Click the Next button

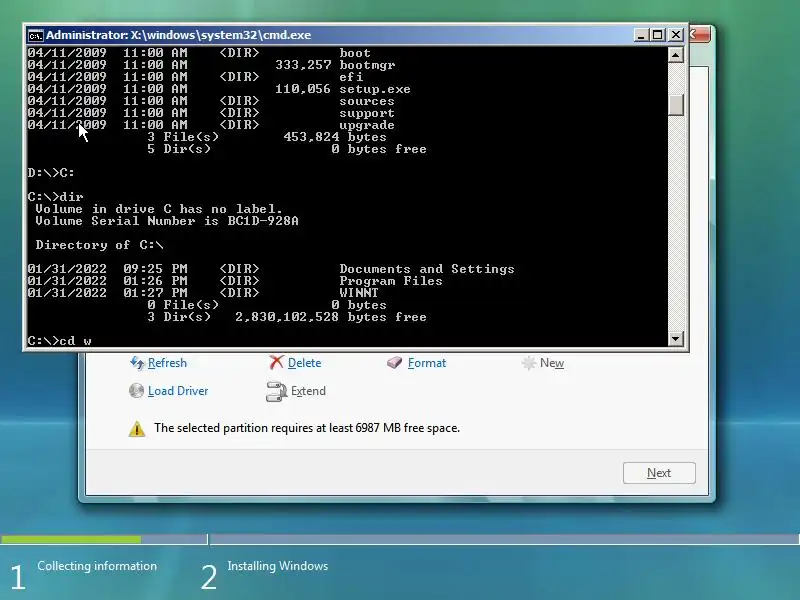click(659, 473)
